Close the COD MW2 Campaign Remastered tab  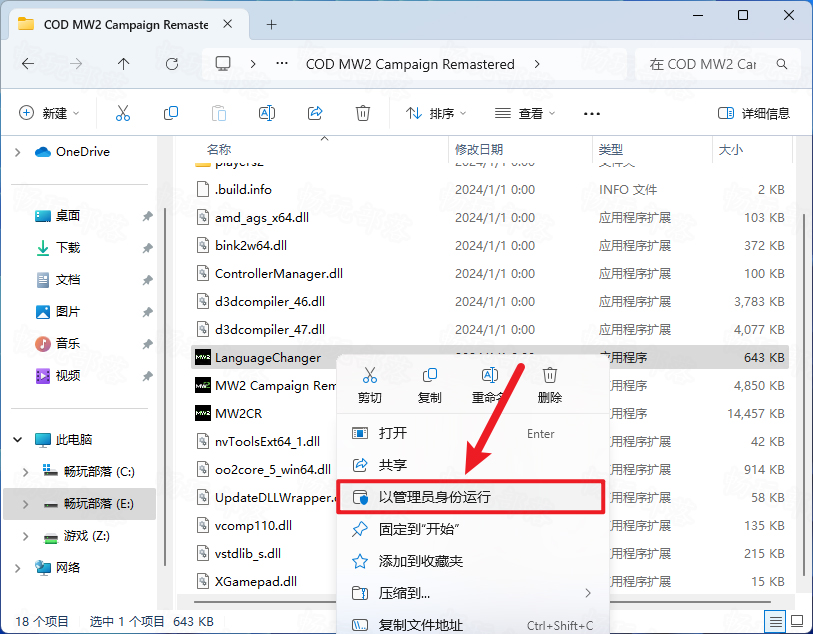[227, 24]
